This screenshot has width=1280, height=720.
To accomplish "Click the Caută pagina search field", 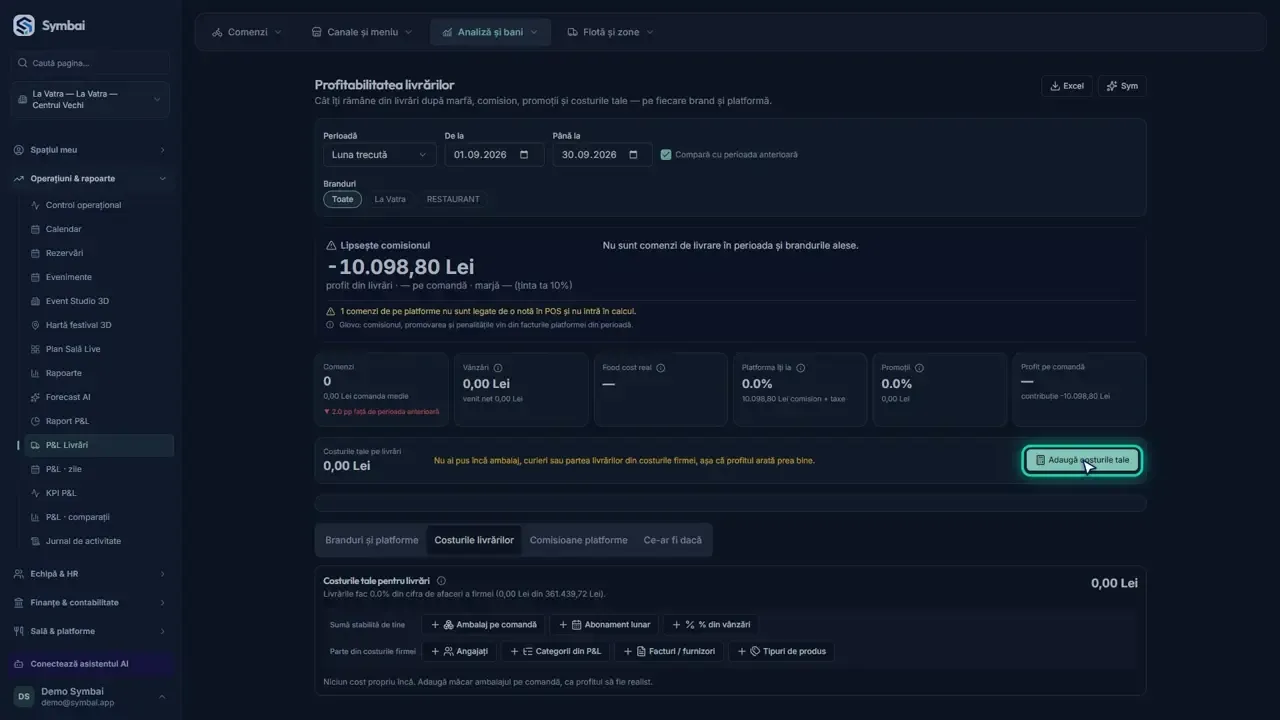I will pyautogui.click(x=90, y=63).
